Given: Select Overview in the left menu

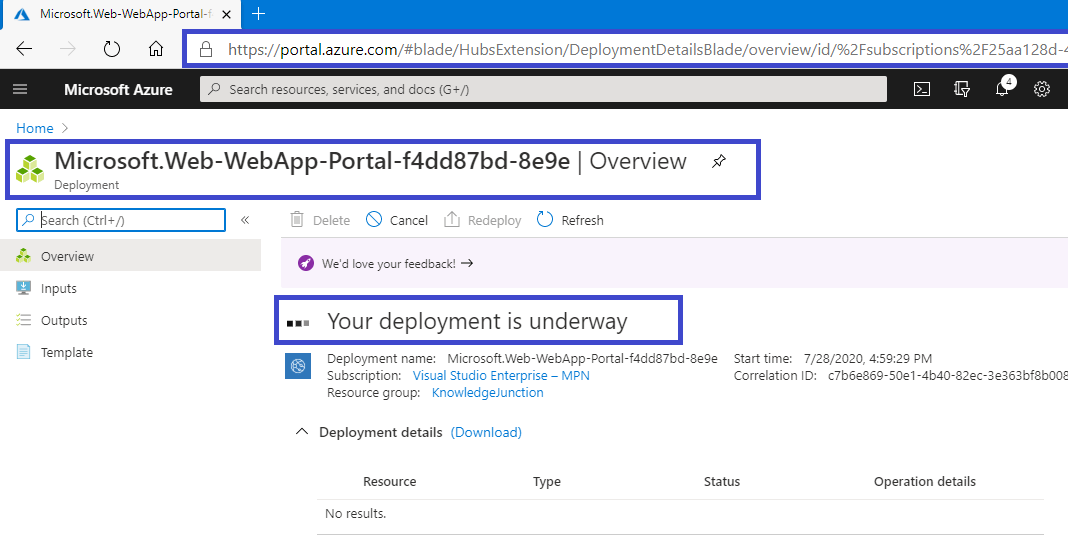Looking at the screenshot, I should pos(130,256).
